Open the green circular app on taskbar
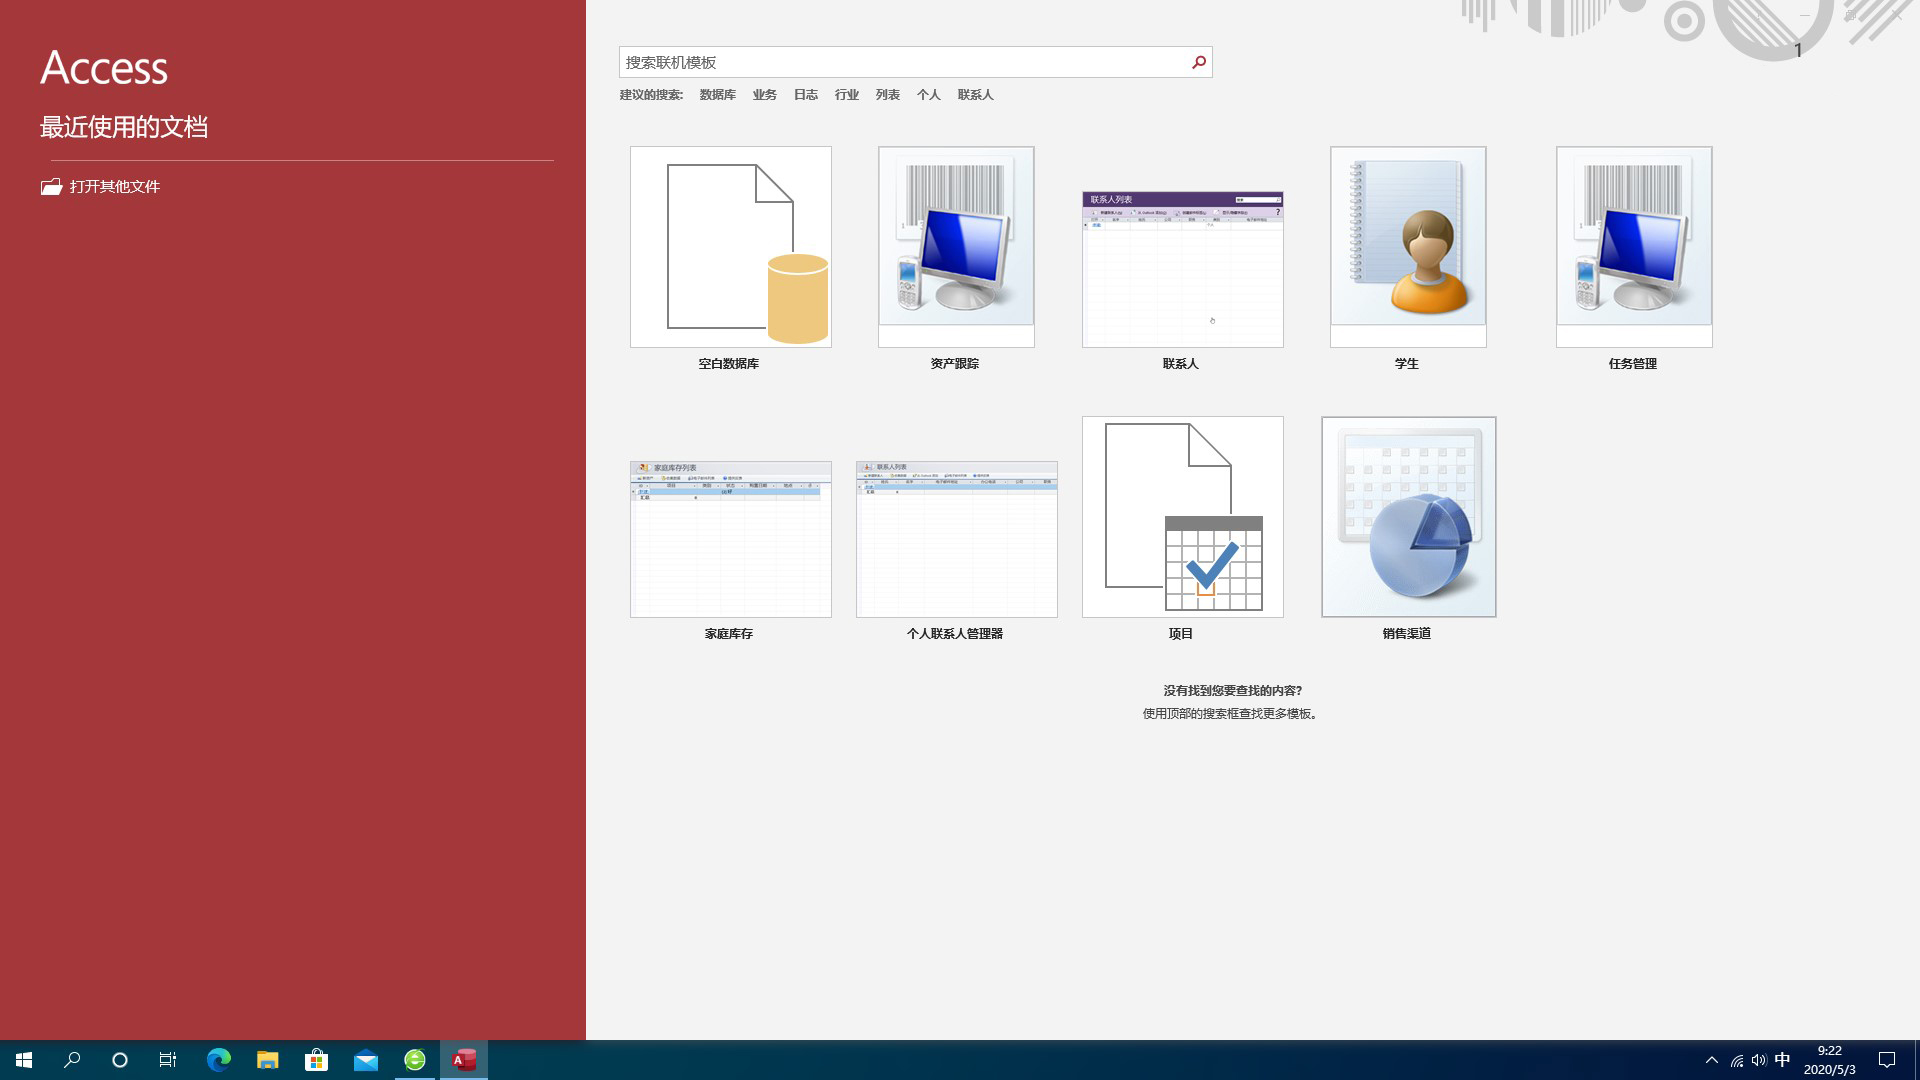The image size is (1920, 1080). [415, 1060]
